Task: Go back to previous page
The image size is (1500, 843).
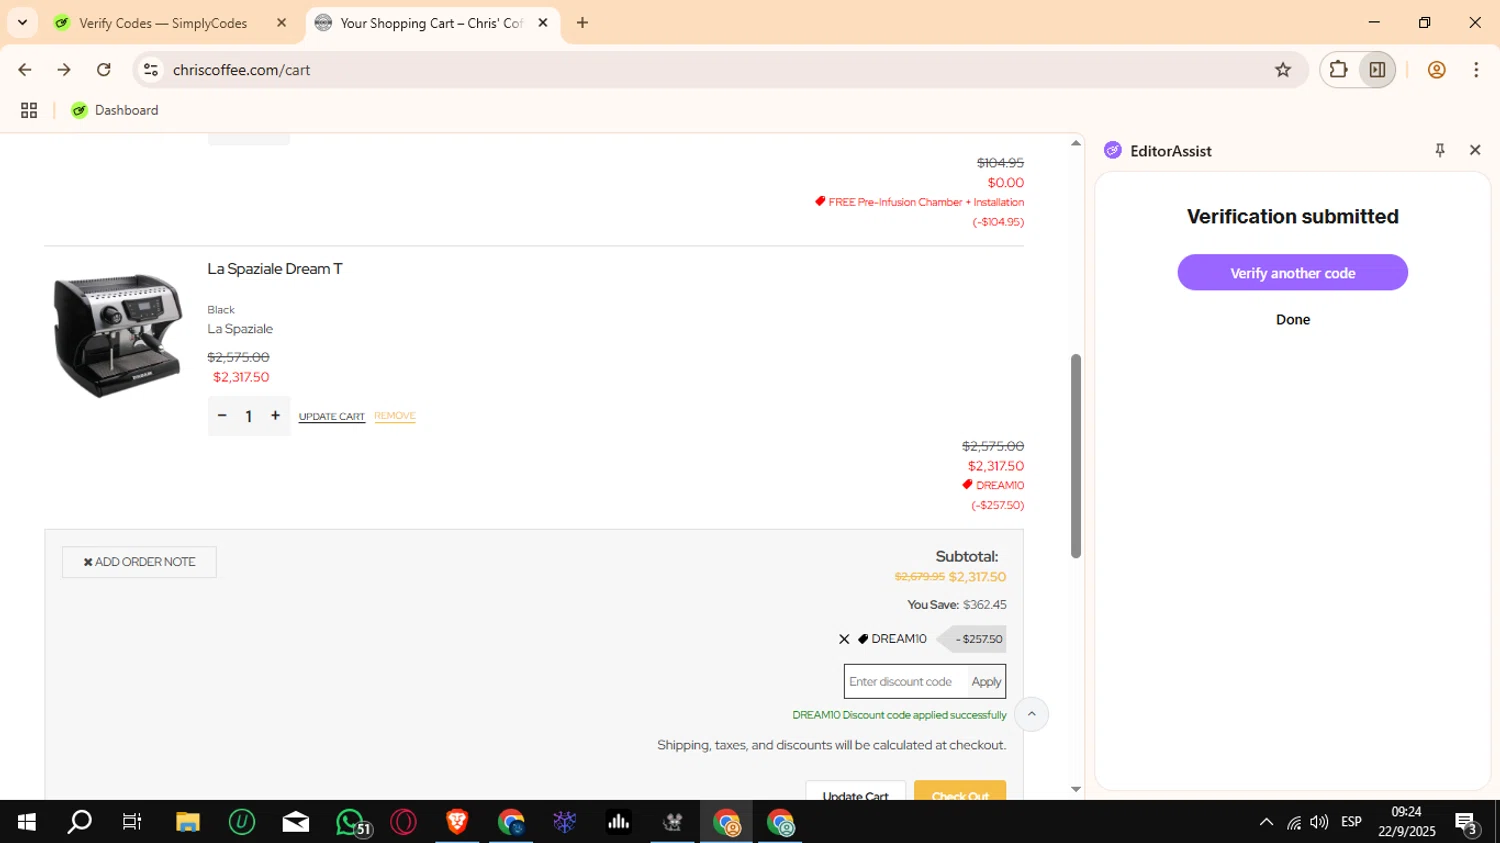Action: pyautogui.click(x=25, y=70)
